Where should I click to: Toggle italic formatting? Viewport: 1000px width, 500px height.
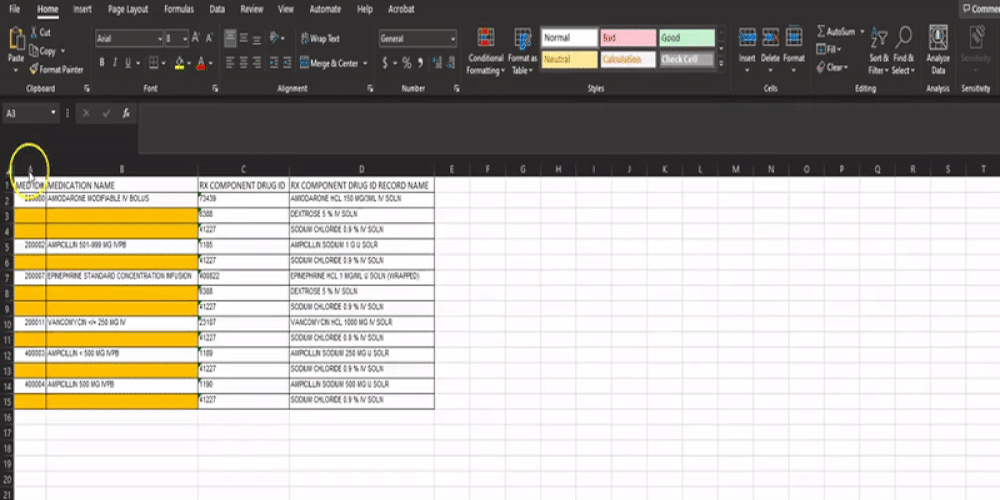(x=115, y=62)
